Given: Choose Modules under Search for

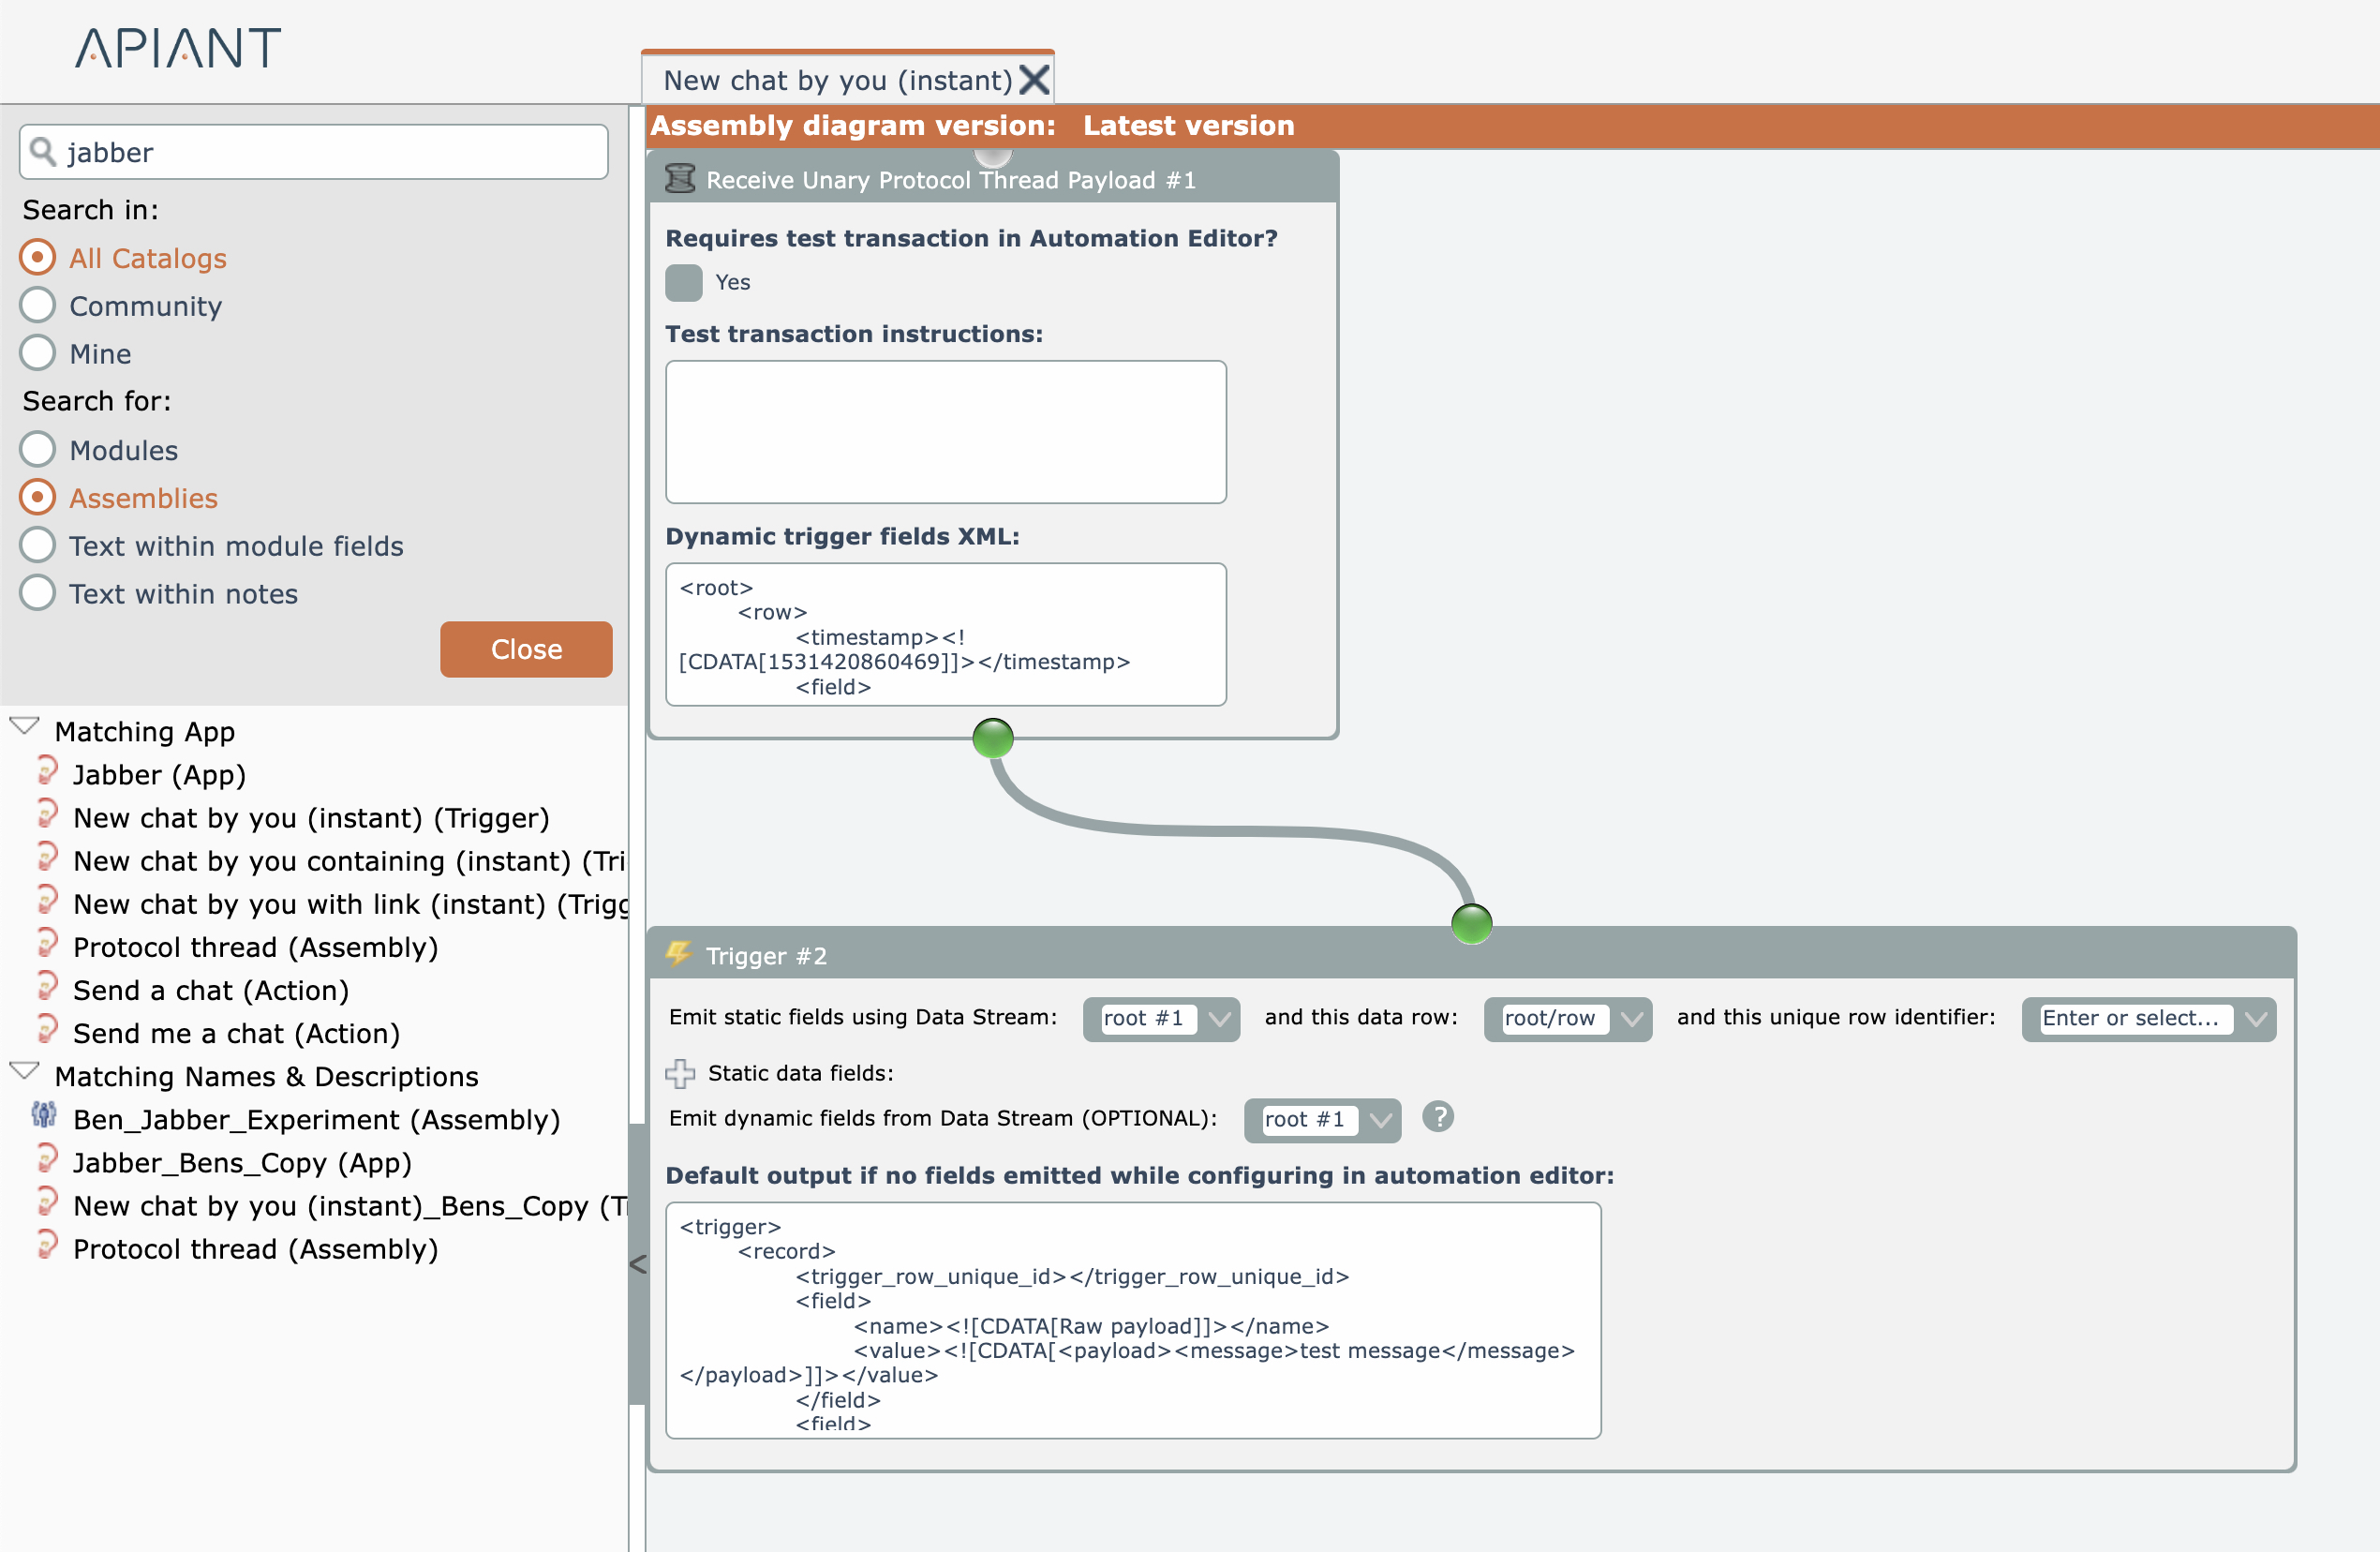Looking at the screenshot, I should pyautogui.click(x=38, y=450).
